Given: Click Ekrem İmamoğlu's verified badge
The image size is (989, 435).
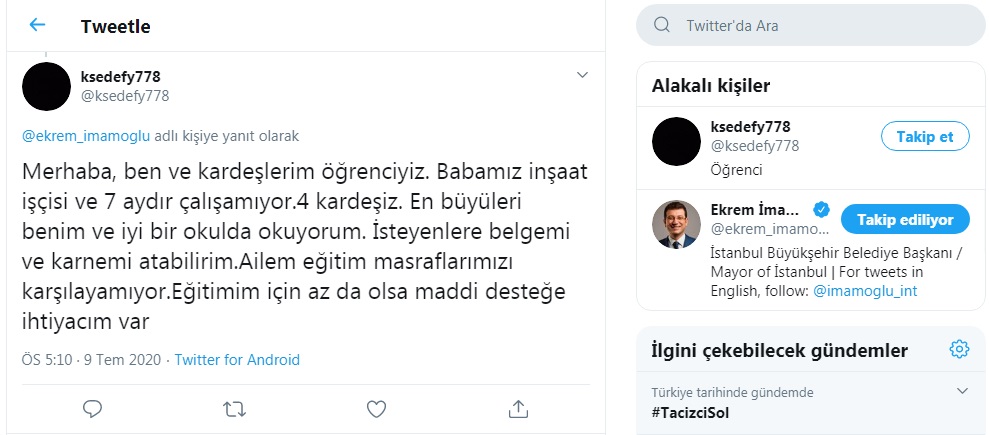Looking at the screenshot, I should (x=820, y=210).
